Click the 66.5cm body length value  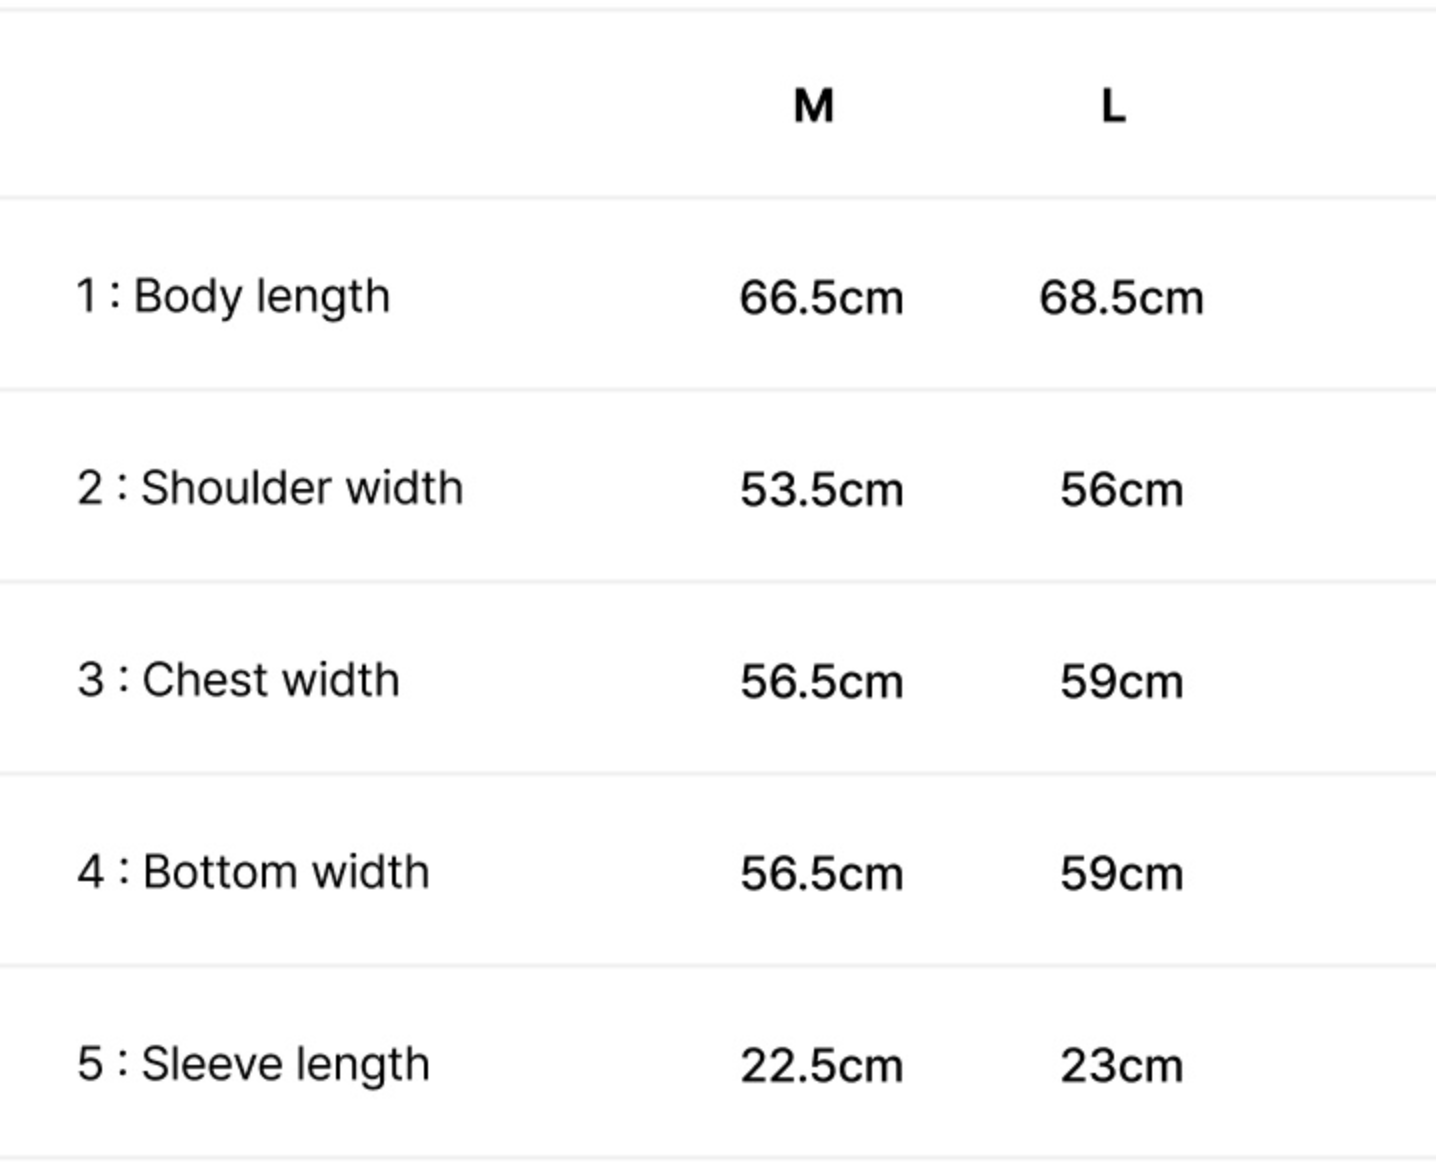point(821,298)
